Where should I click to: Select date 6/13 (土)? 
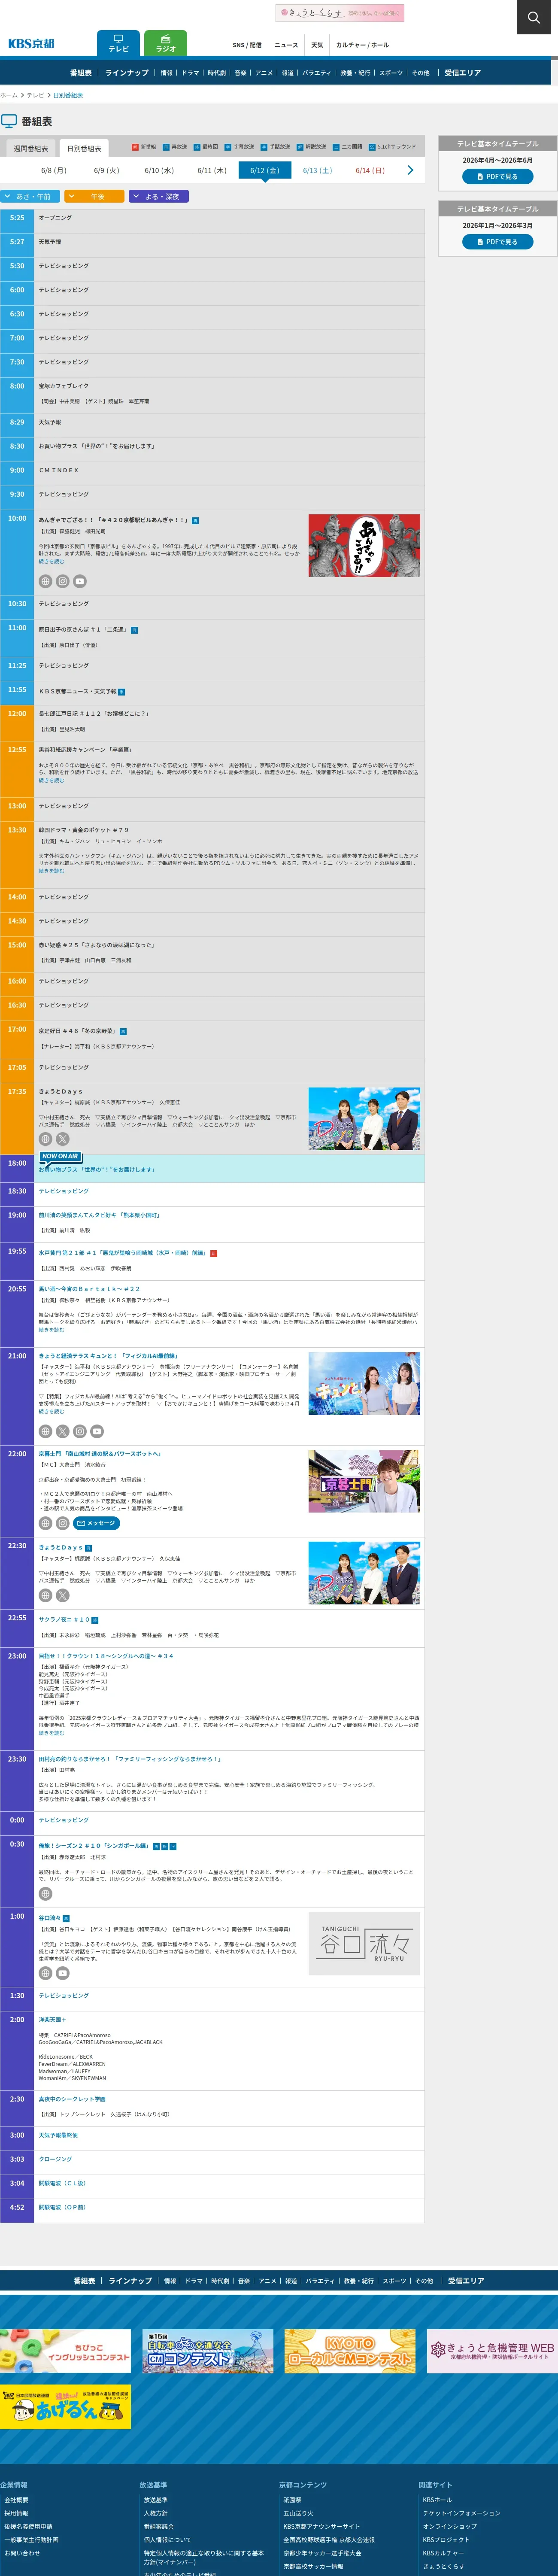(x=317, y=170)
